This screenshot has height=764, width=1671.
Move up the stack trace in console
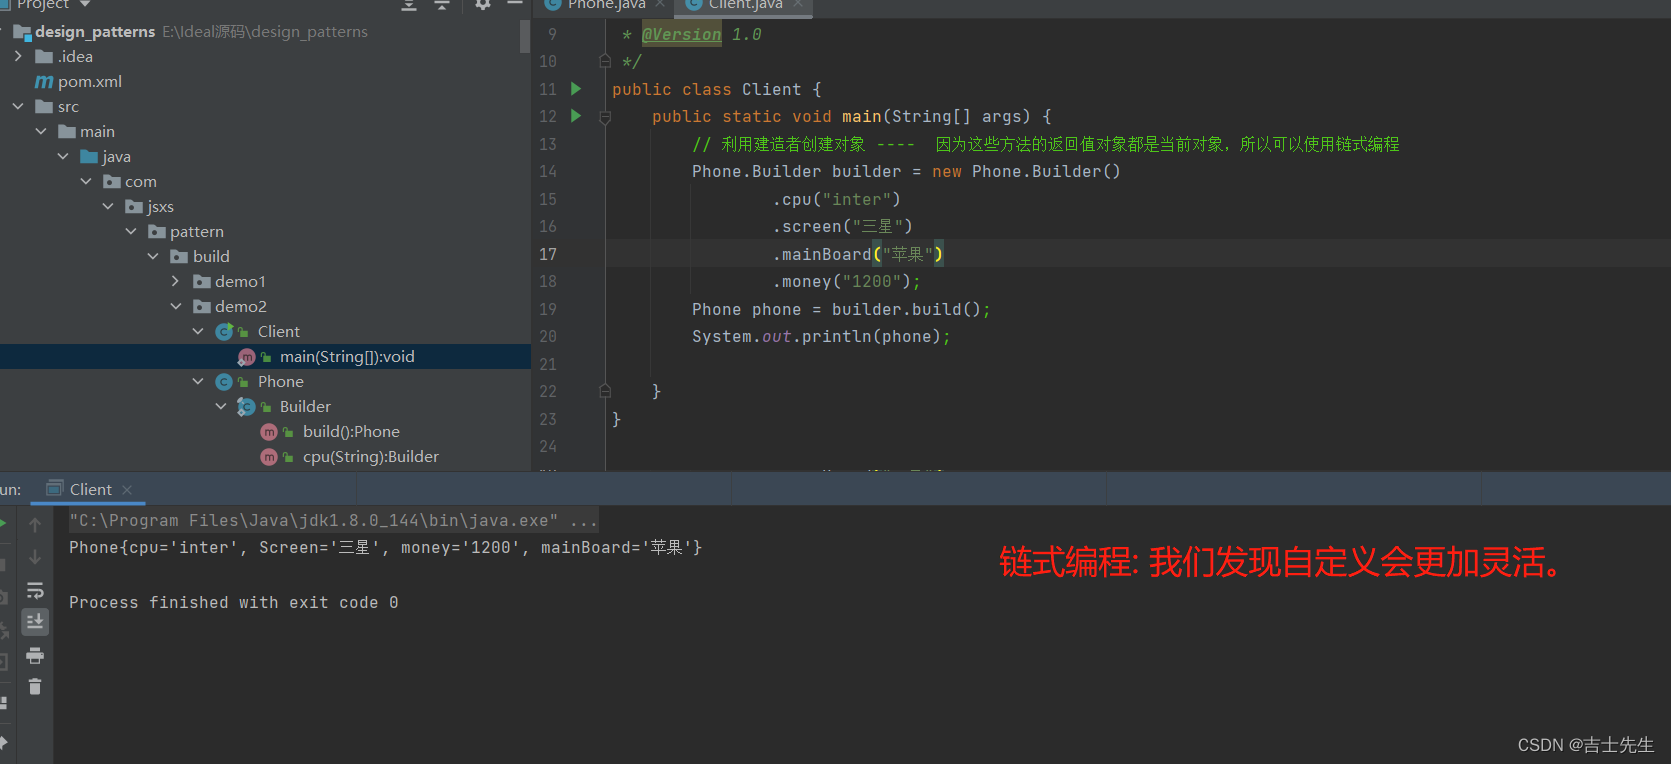(x=35, y=525)
